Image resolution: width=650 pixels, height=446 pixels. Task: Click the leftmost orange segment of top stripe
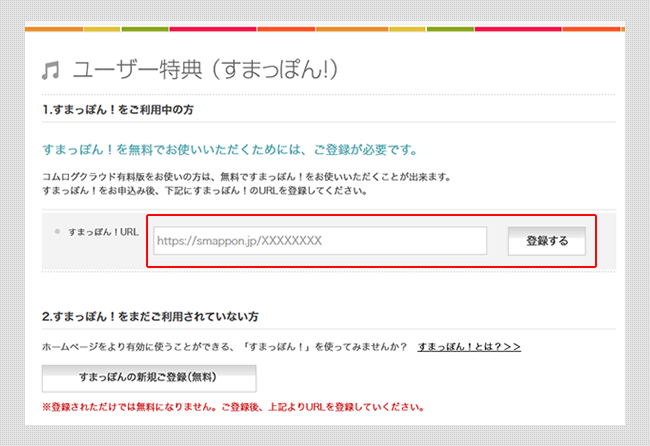52,29
